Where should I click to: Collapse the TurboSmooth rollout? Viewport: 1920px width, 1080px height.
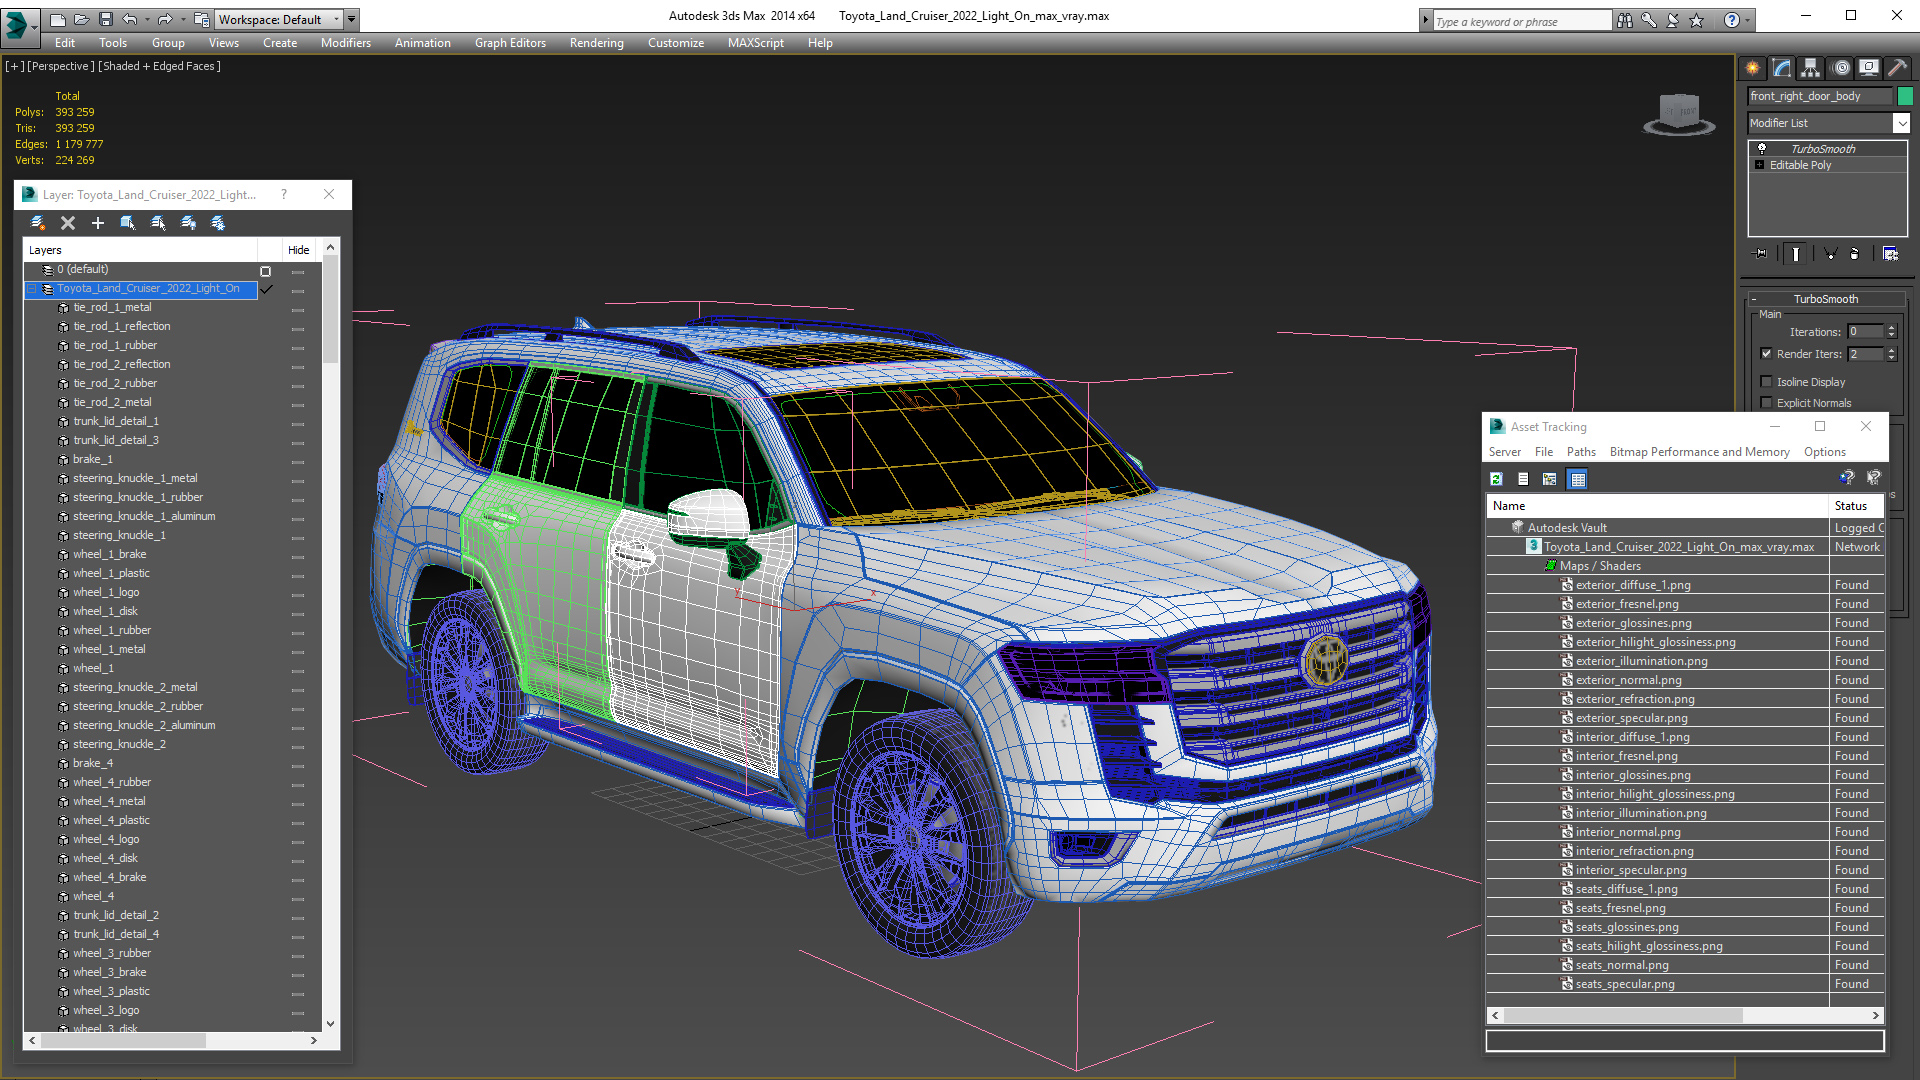(1754, 299)
